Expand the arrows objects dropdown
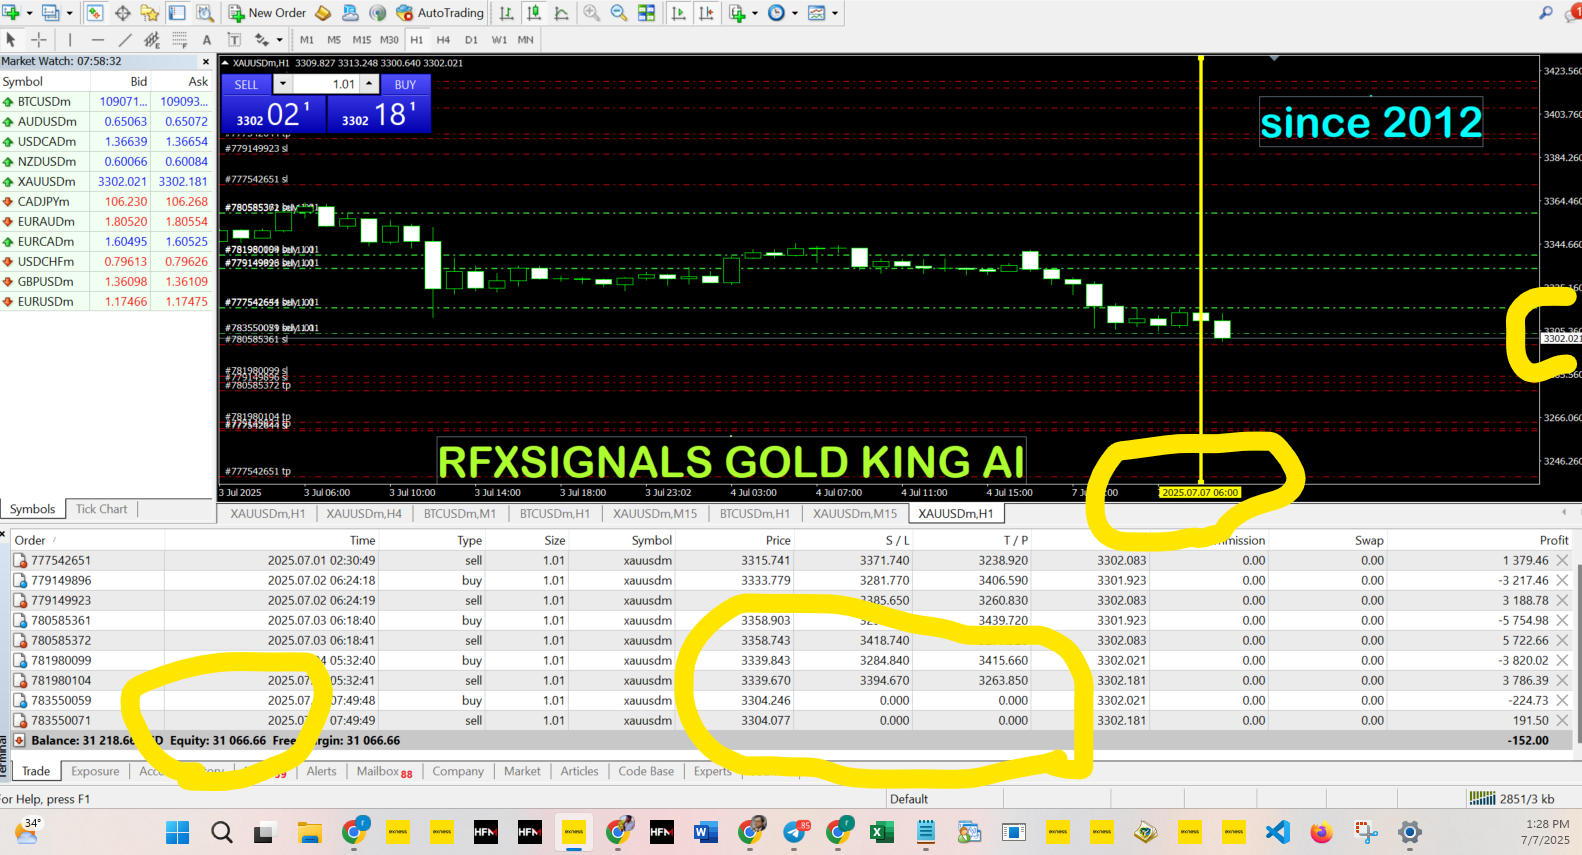1582x855 pixels. coord(279,40)
